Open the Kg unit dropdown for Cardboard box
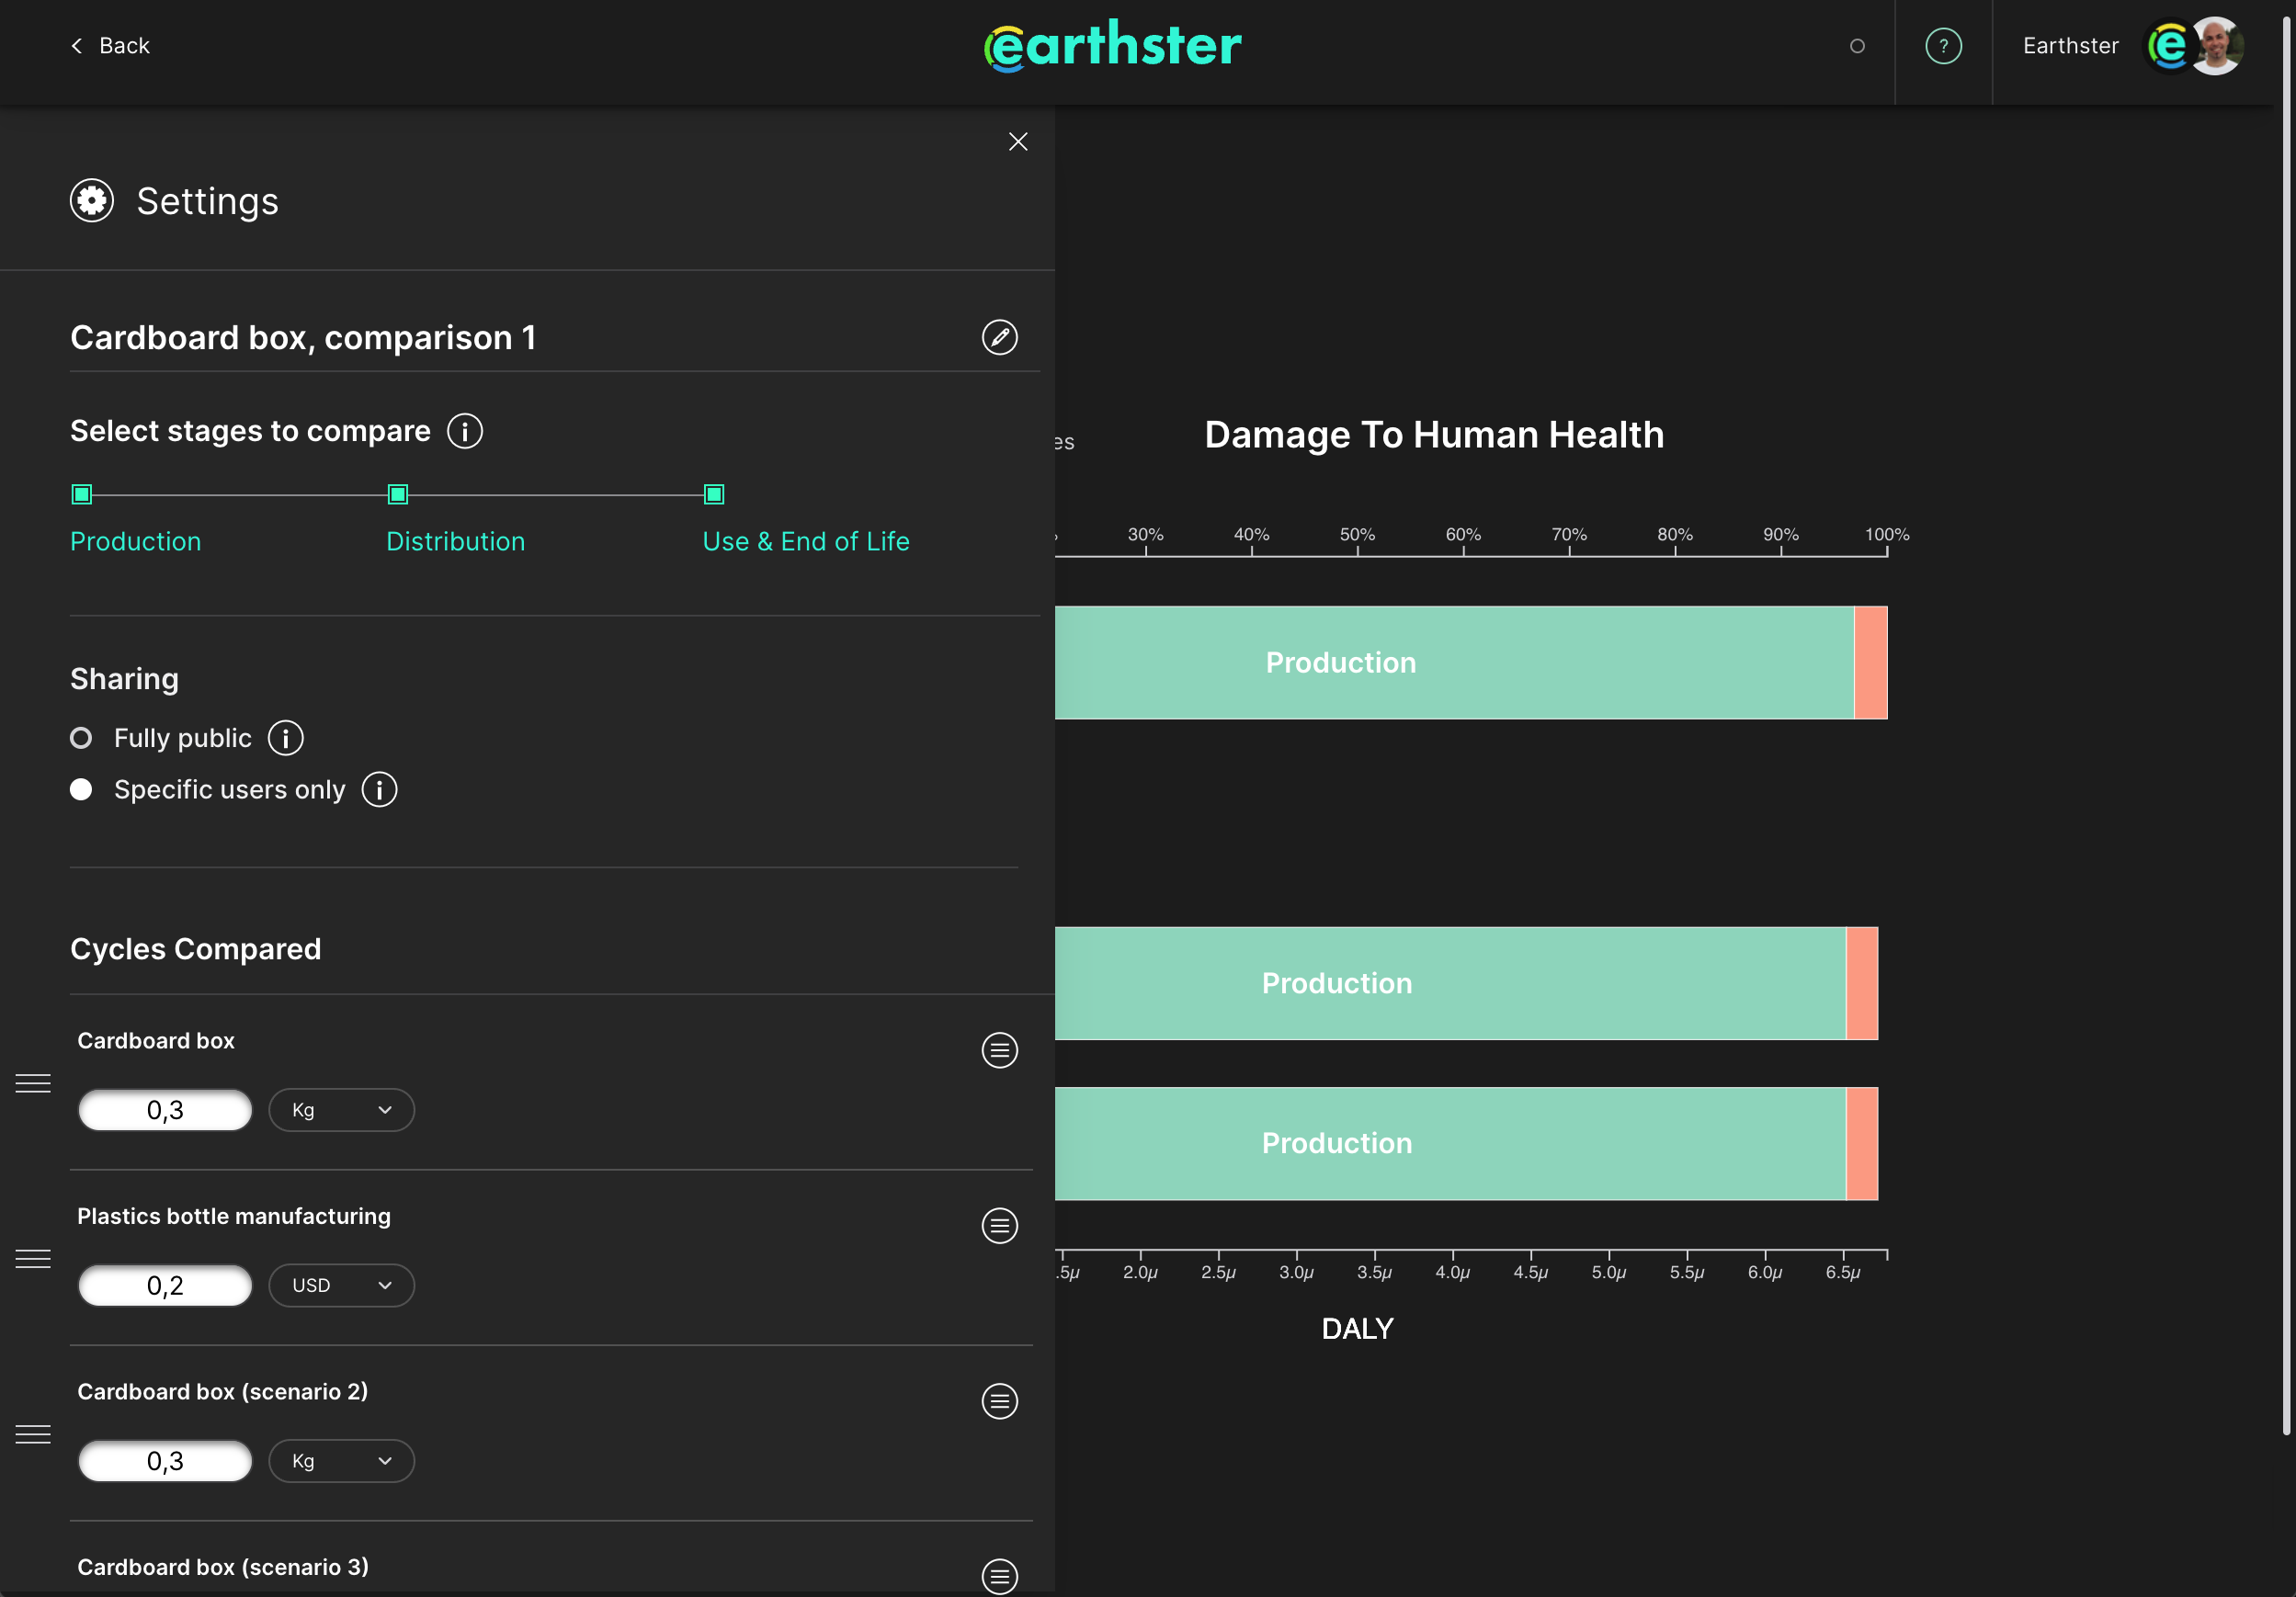 [x=341, y=1110]
